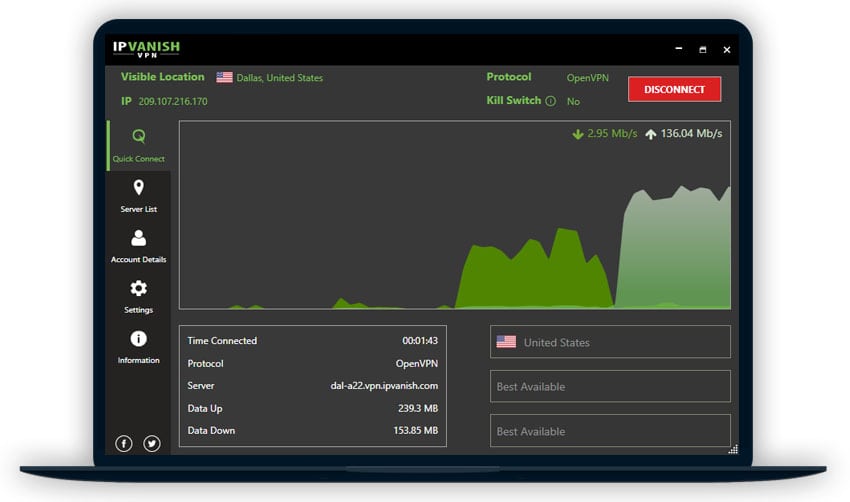Click the upload speed arrow icon

pos(651,134)
